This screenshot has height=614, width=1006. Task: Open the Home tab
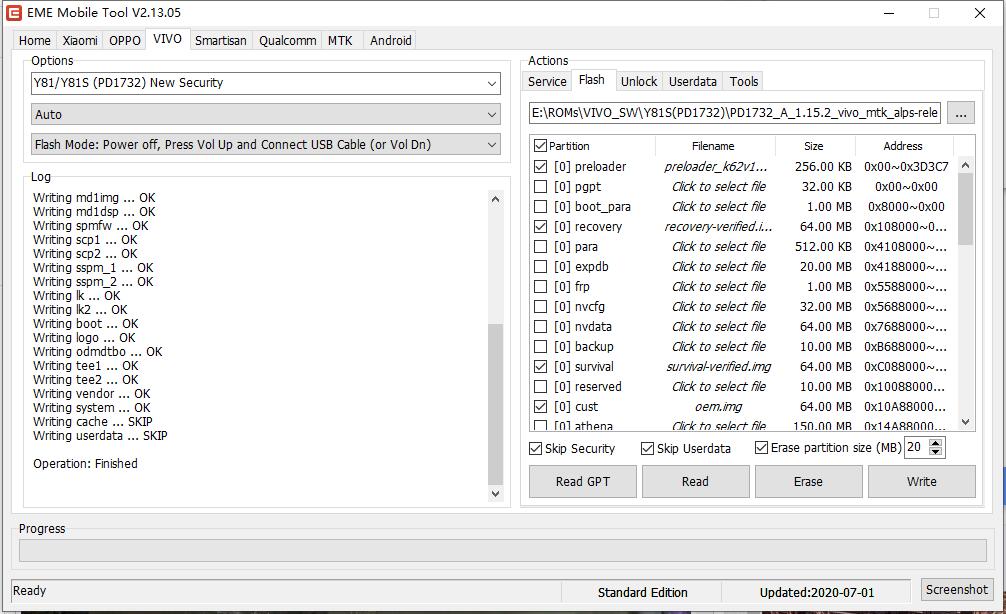coord(35,40)
